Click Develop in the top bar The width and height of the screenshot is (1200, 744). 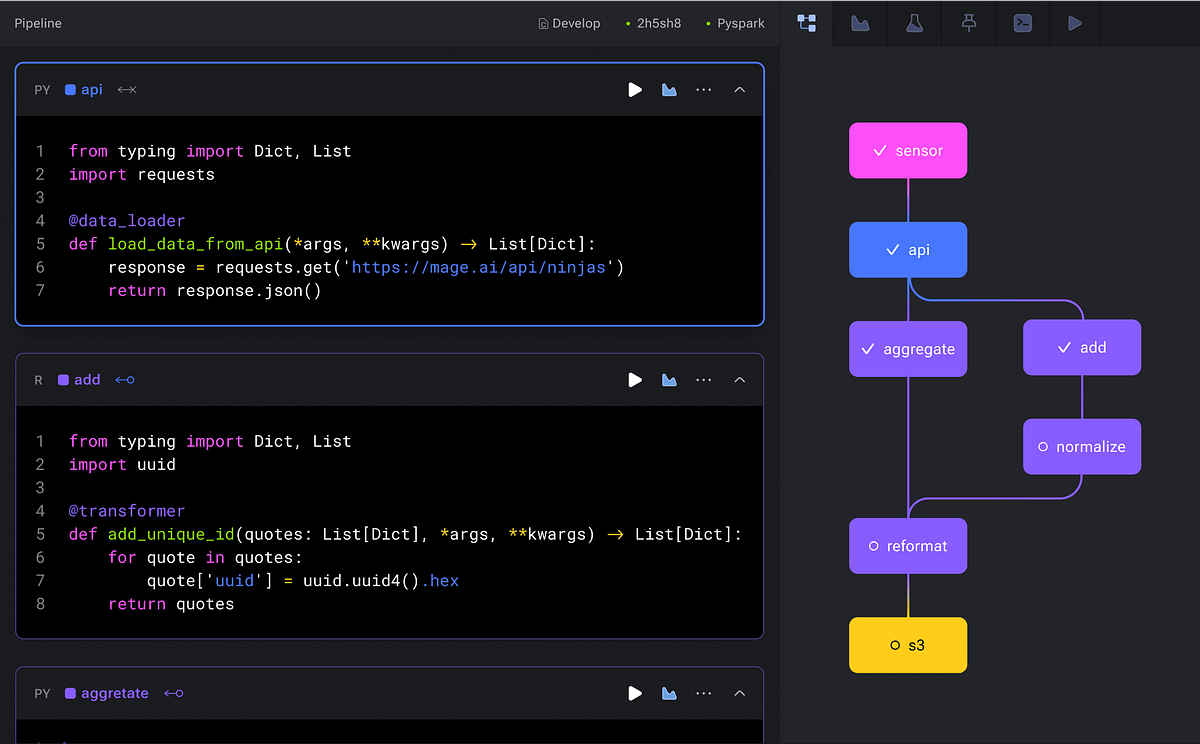pyautogui.click(x=569, y=22)
